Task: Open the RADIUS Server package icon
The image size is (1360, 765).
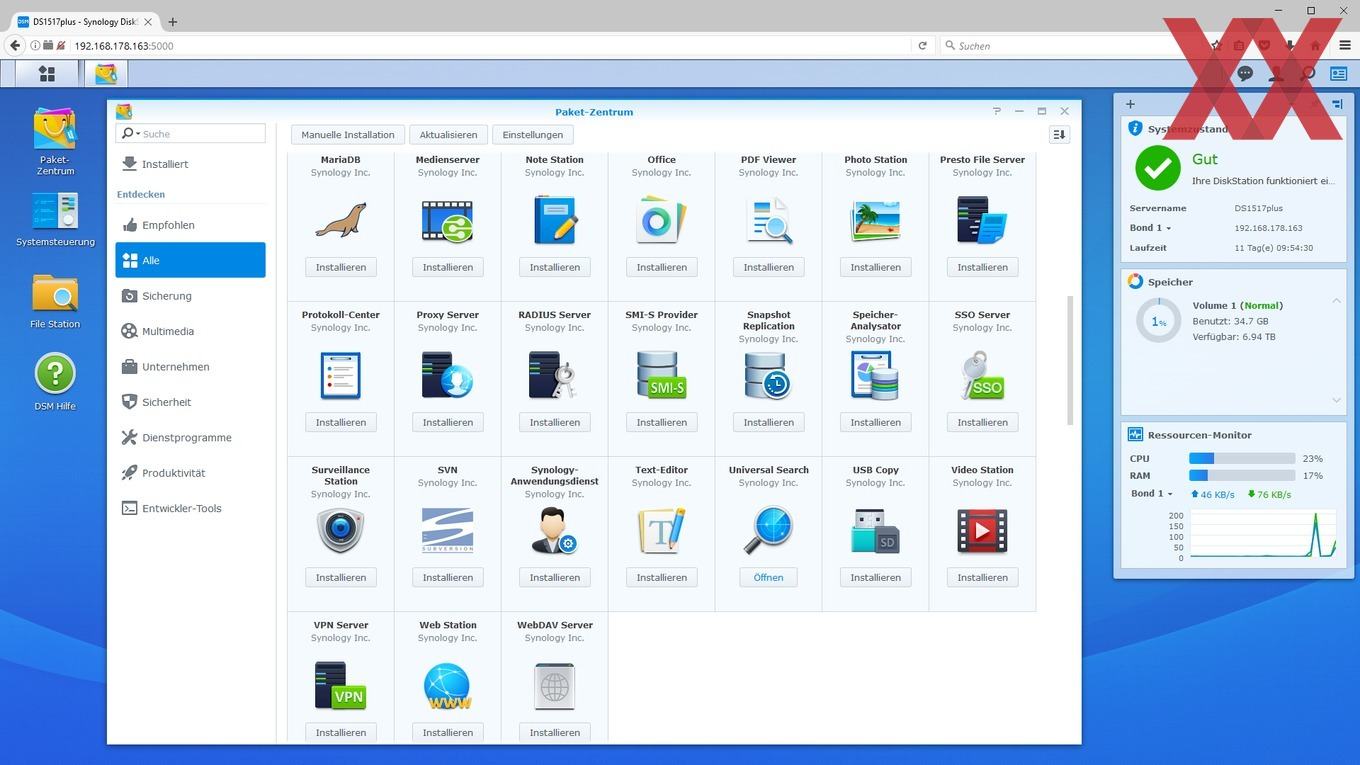Action: [x=554, y=375]
